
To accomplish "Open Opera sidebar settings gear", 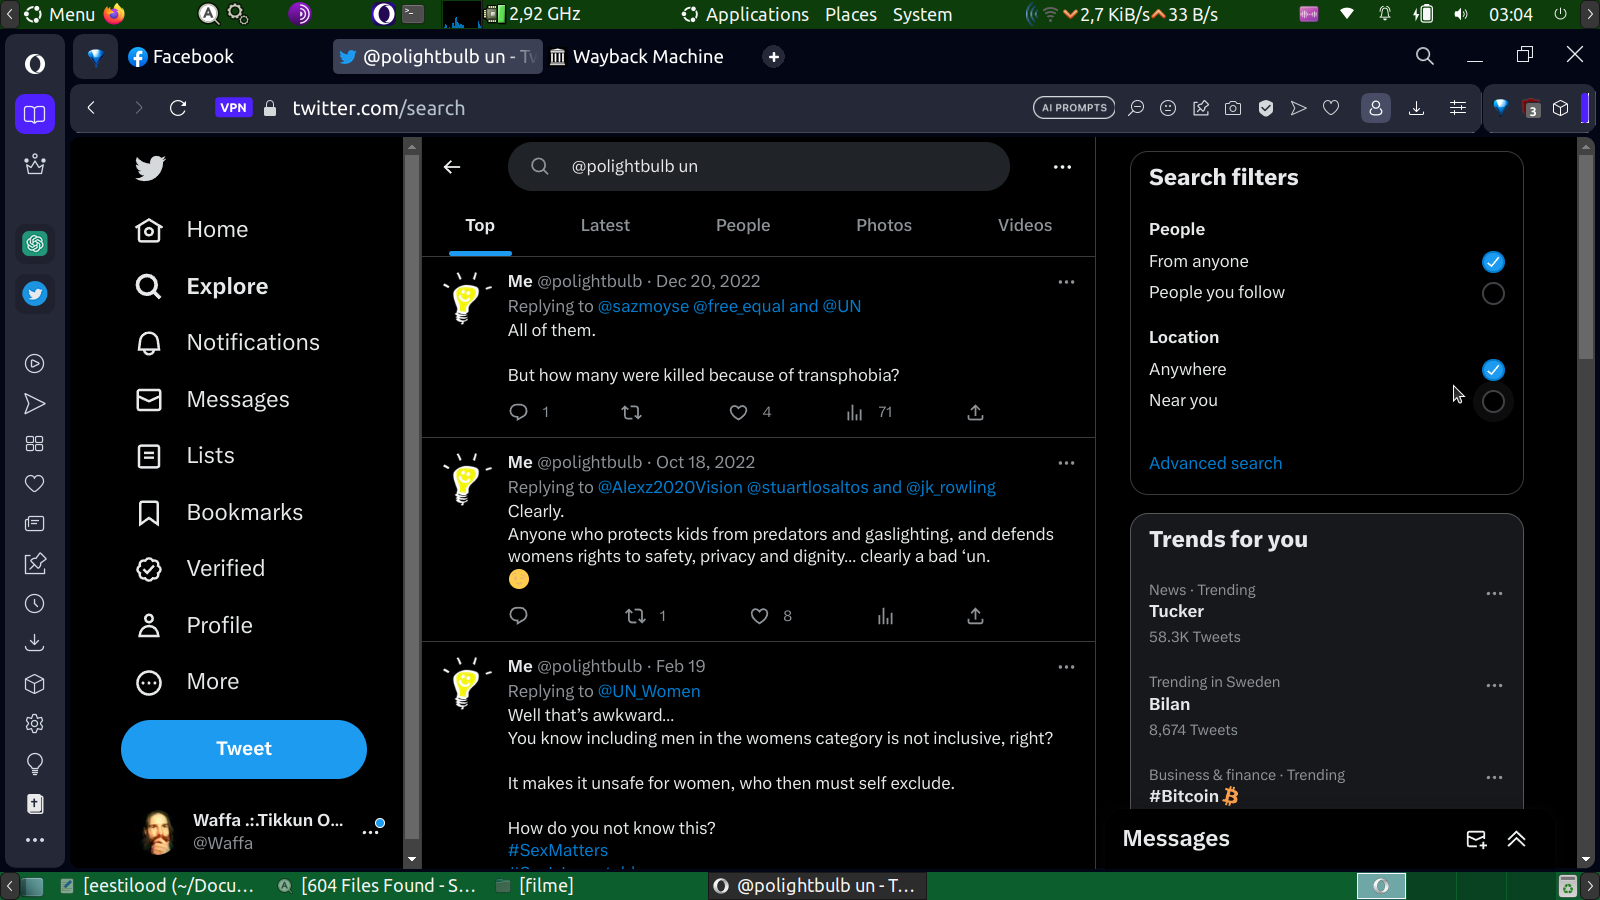I will pyautogui.click(x=35, y=723).
